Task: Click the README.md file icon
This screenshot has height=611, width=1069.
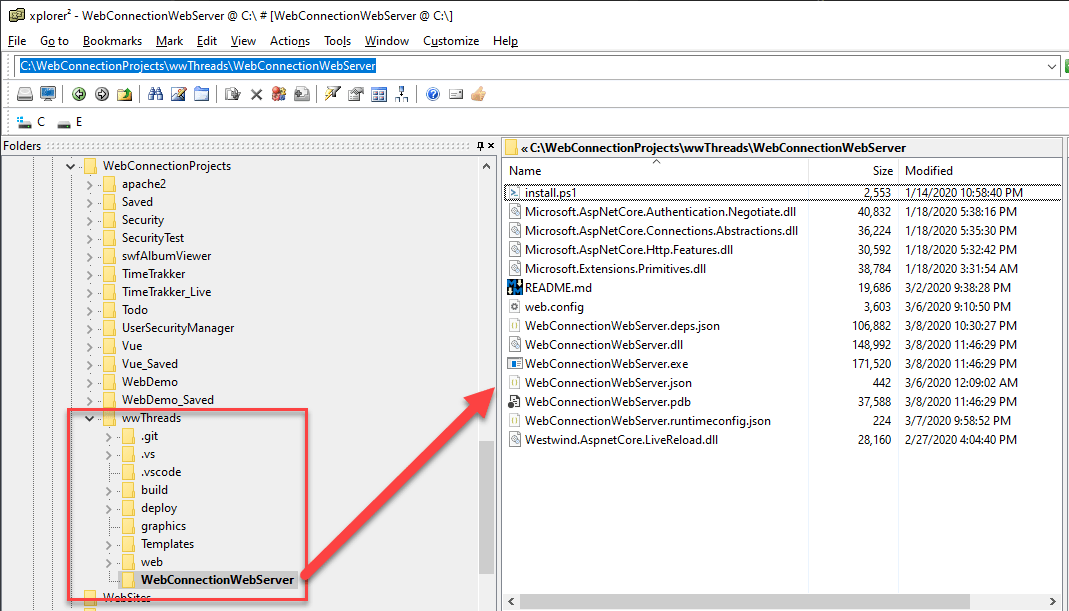Action: pyautogui.click(x=515, y=288)
